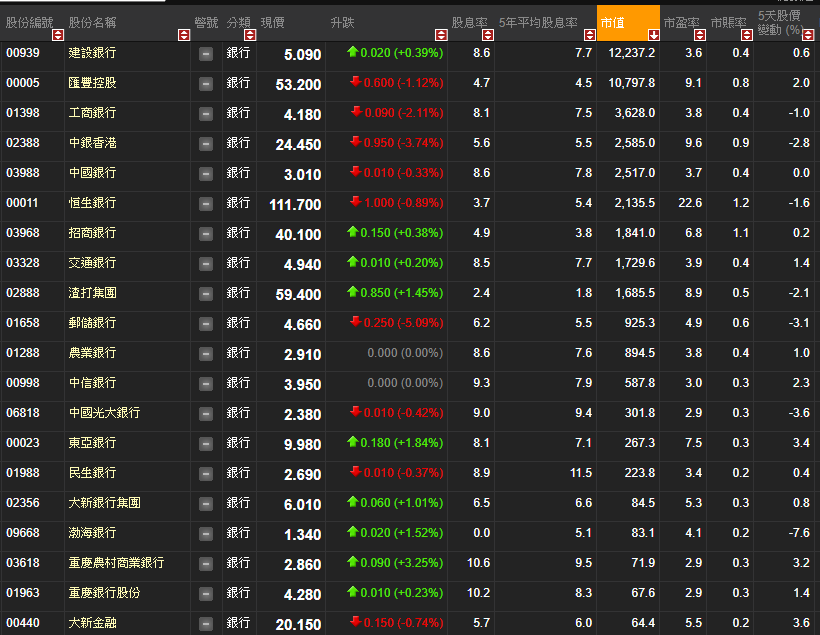Click the minus button for 渤海銀行

coord(206,534)
